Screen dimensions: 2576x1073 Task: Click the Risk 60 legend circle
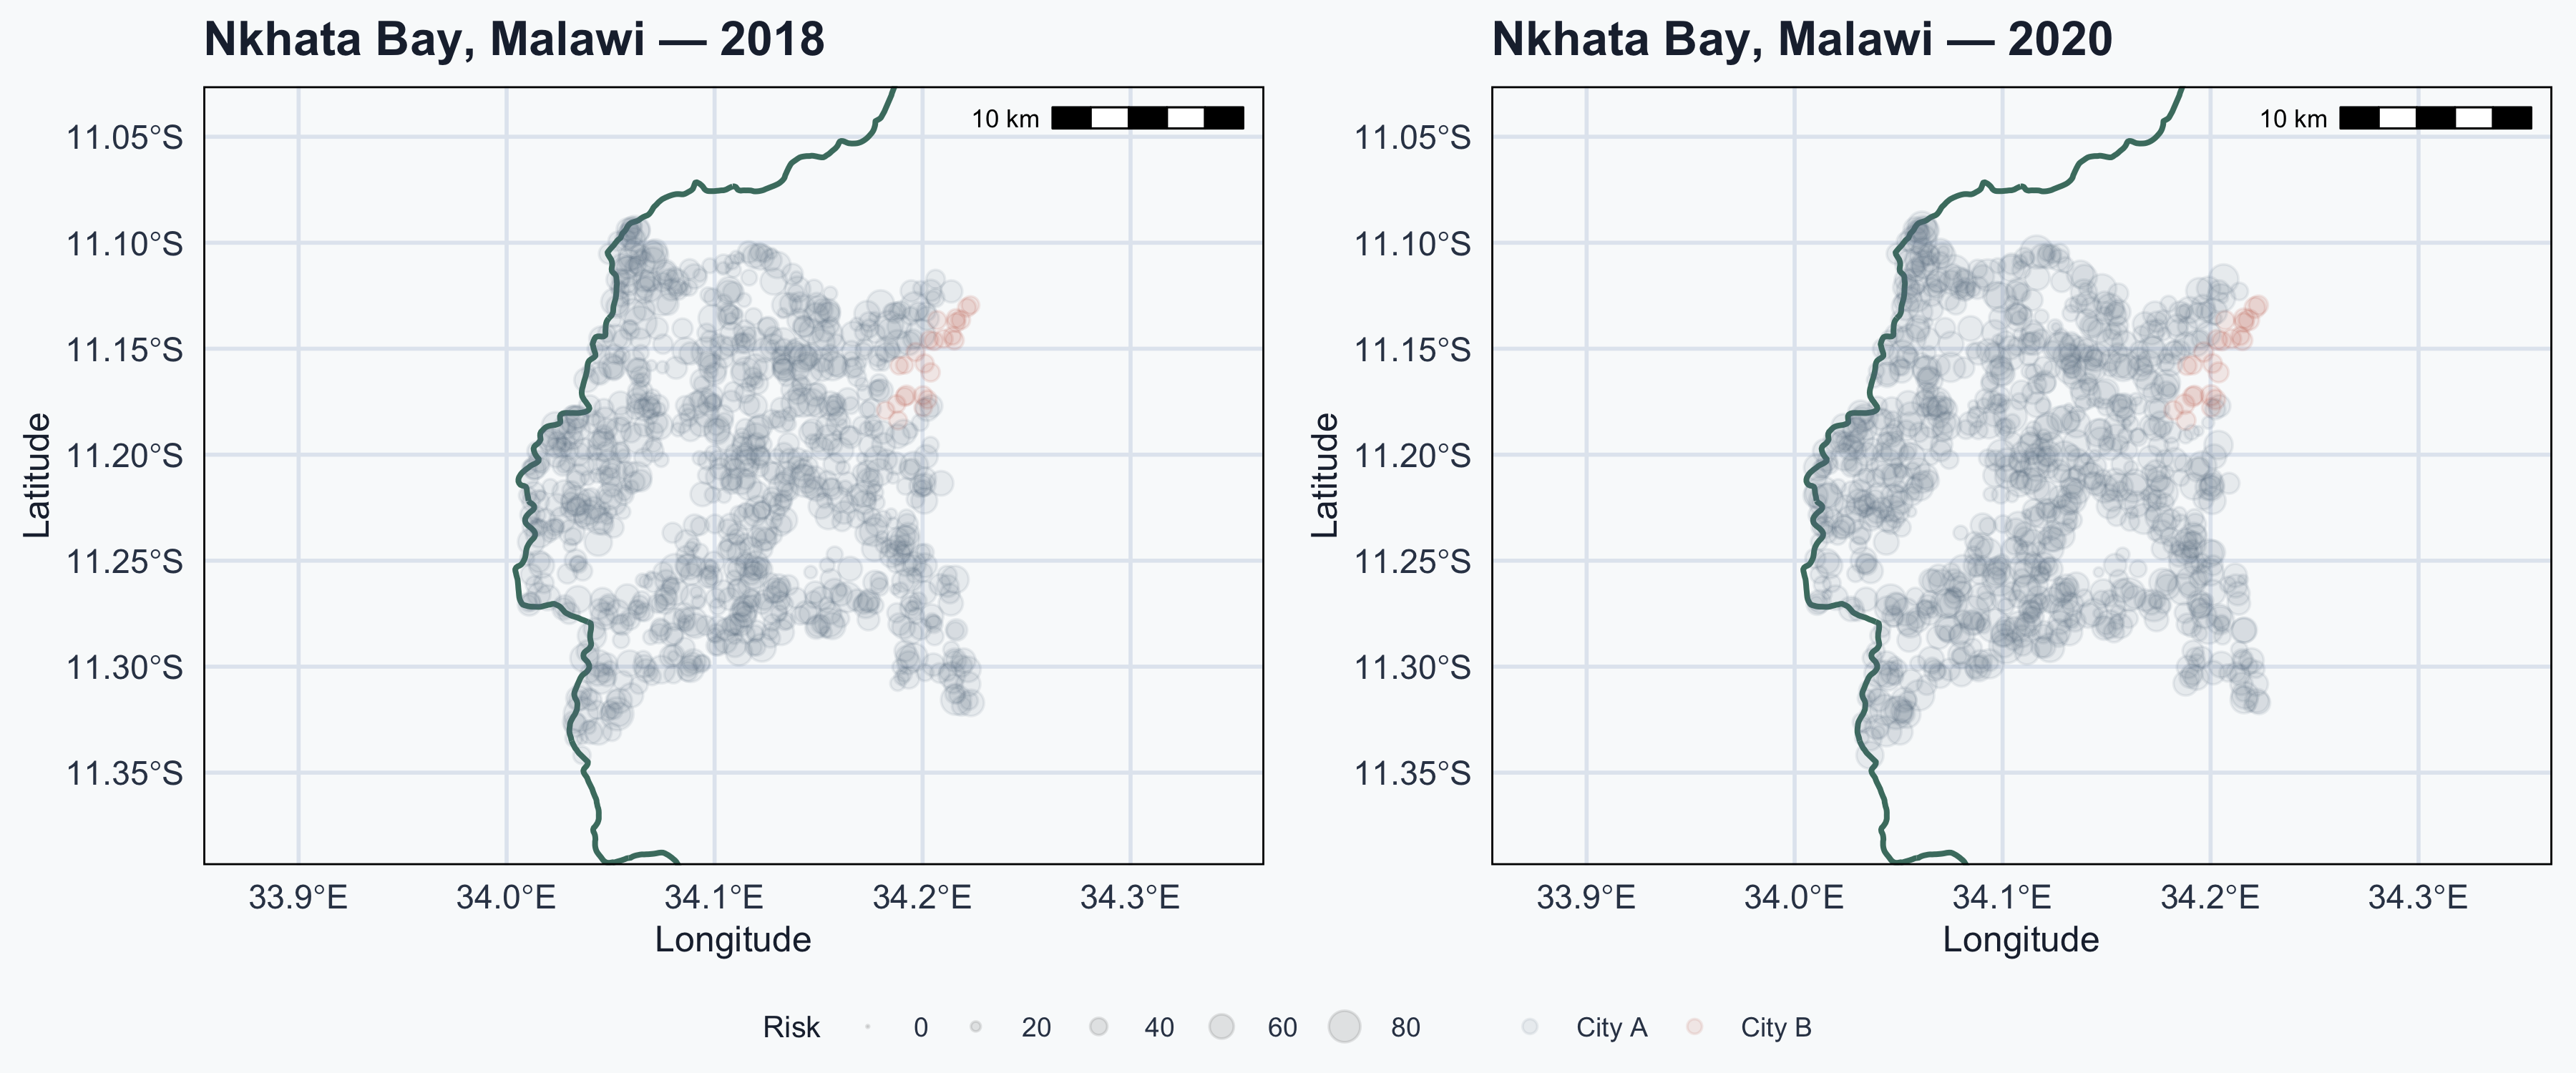pos(1221,1027)
